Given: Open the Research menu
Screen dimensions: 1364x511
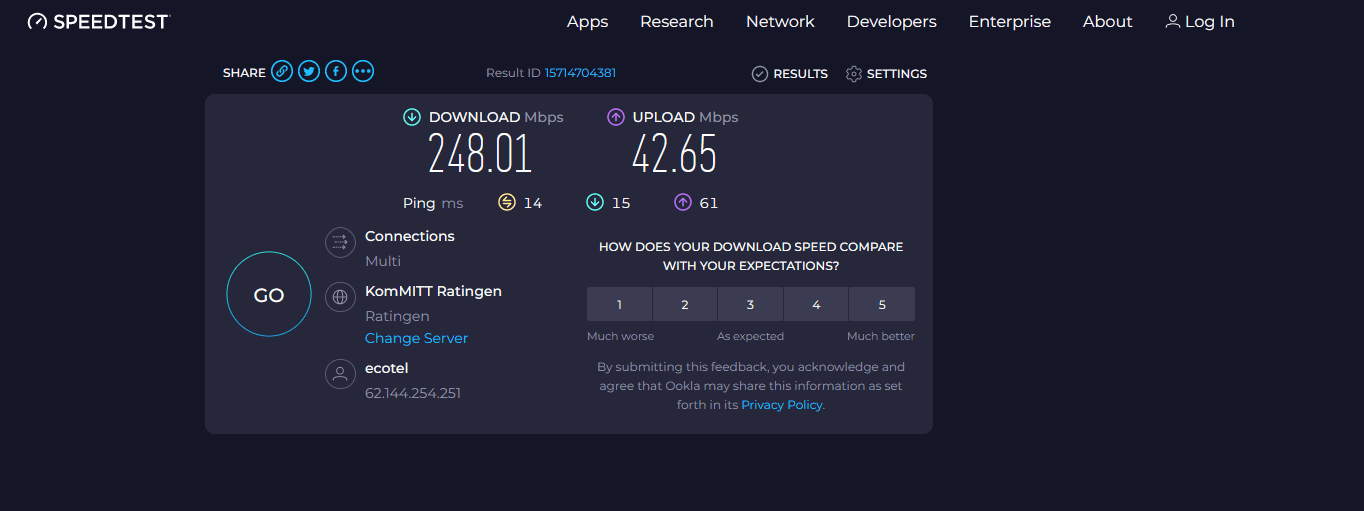Looking at the screenshot, I should point(677,21).
